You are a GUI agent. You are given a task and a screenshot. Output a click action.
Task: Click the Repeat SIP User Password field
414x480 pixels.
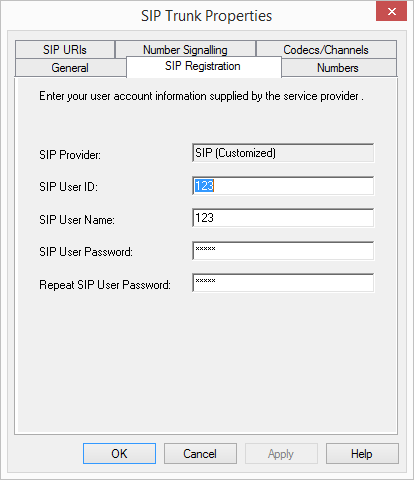tap(283, 283)
